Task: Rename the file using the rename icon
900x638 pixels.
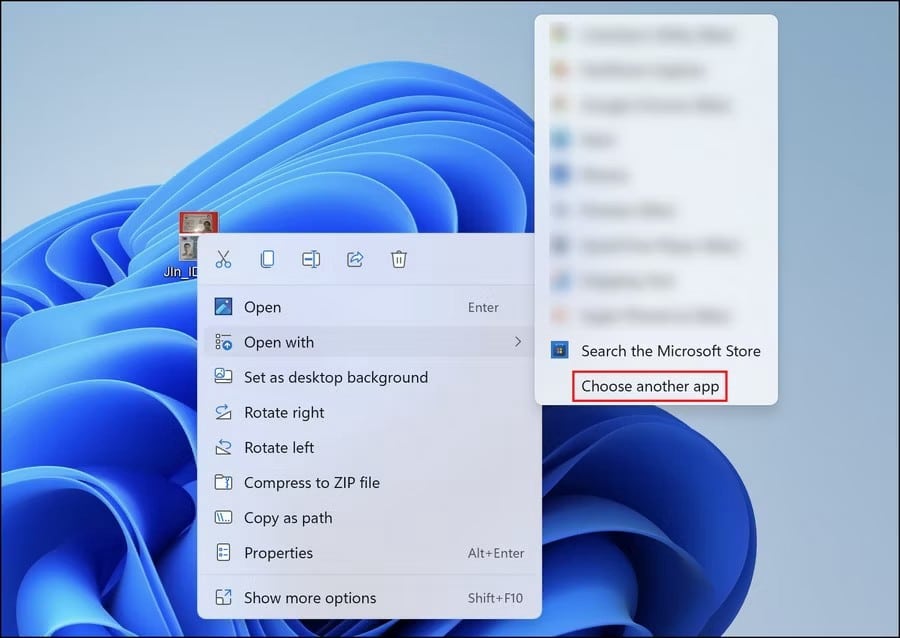Action: coord(310,259)
